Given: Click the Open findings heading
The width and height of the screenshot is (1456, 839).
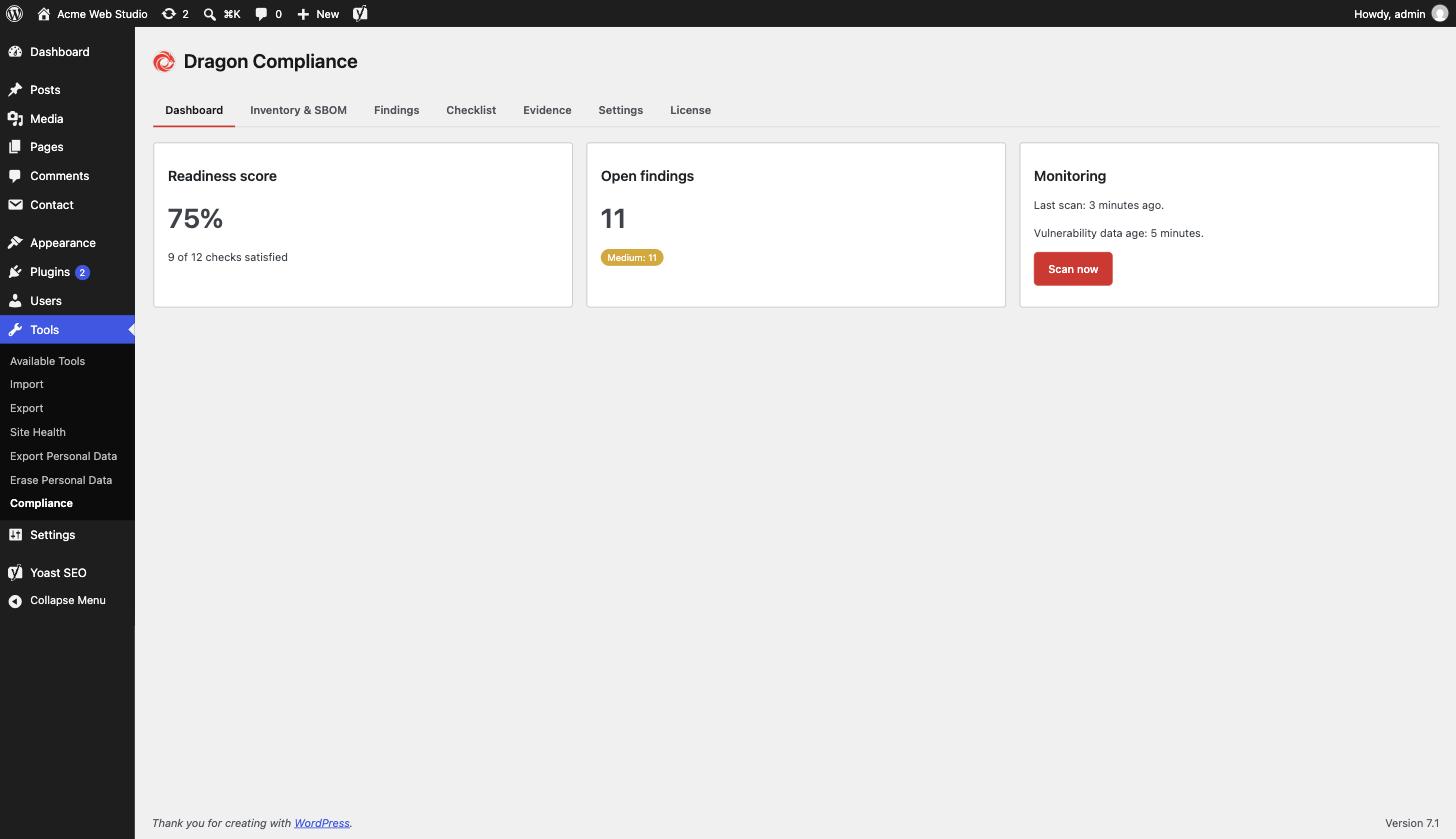Looking at the screenshot, I should pos(647,176).
